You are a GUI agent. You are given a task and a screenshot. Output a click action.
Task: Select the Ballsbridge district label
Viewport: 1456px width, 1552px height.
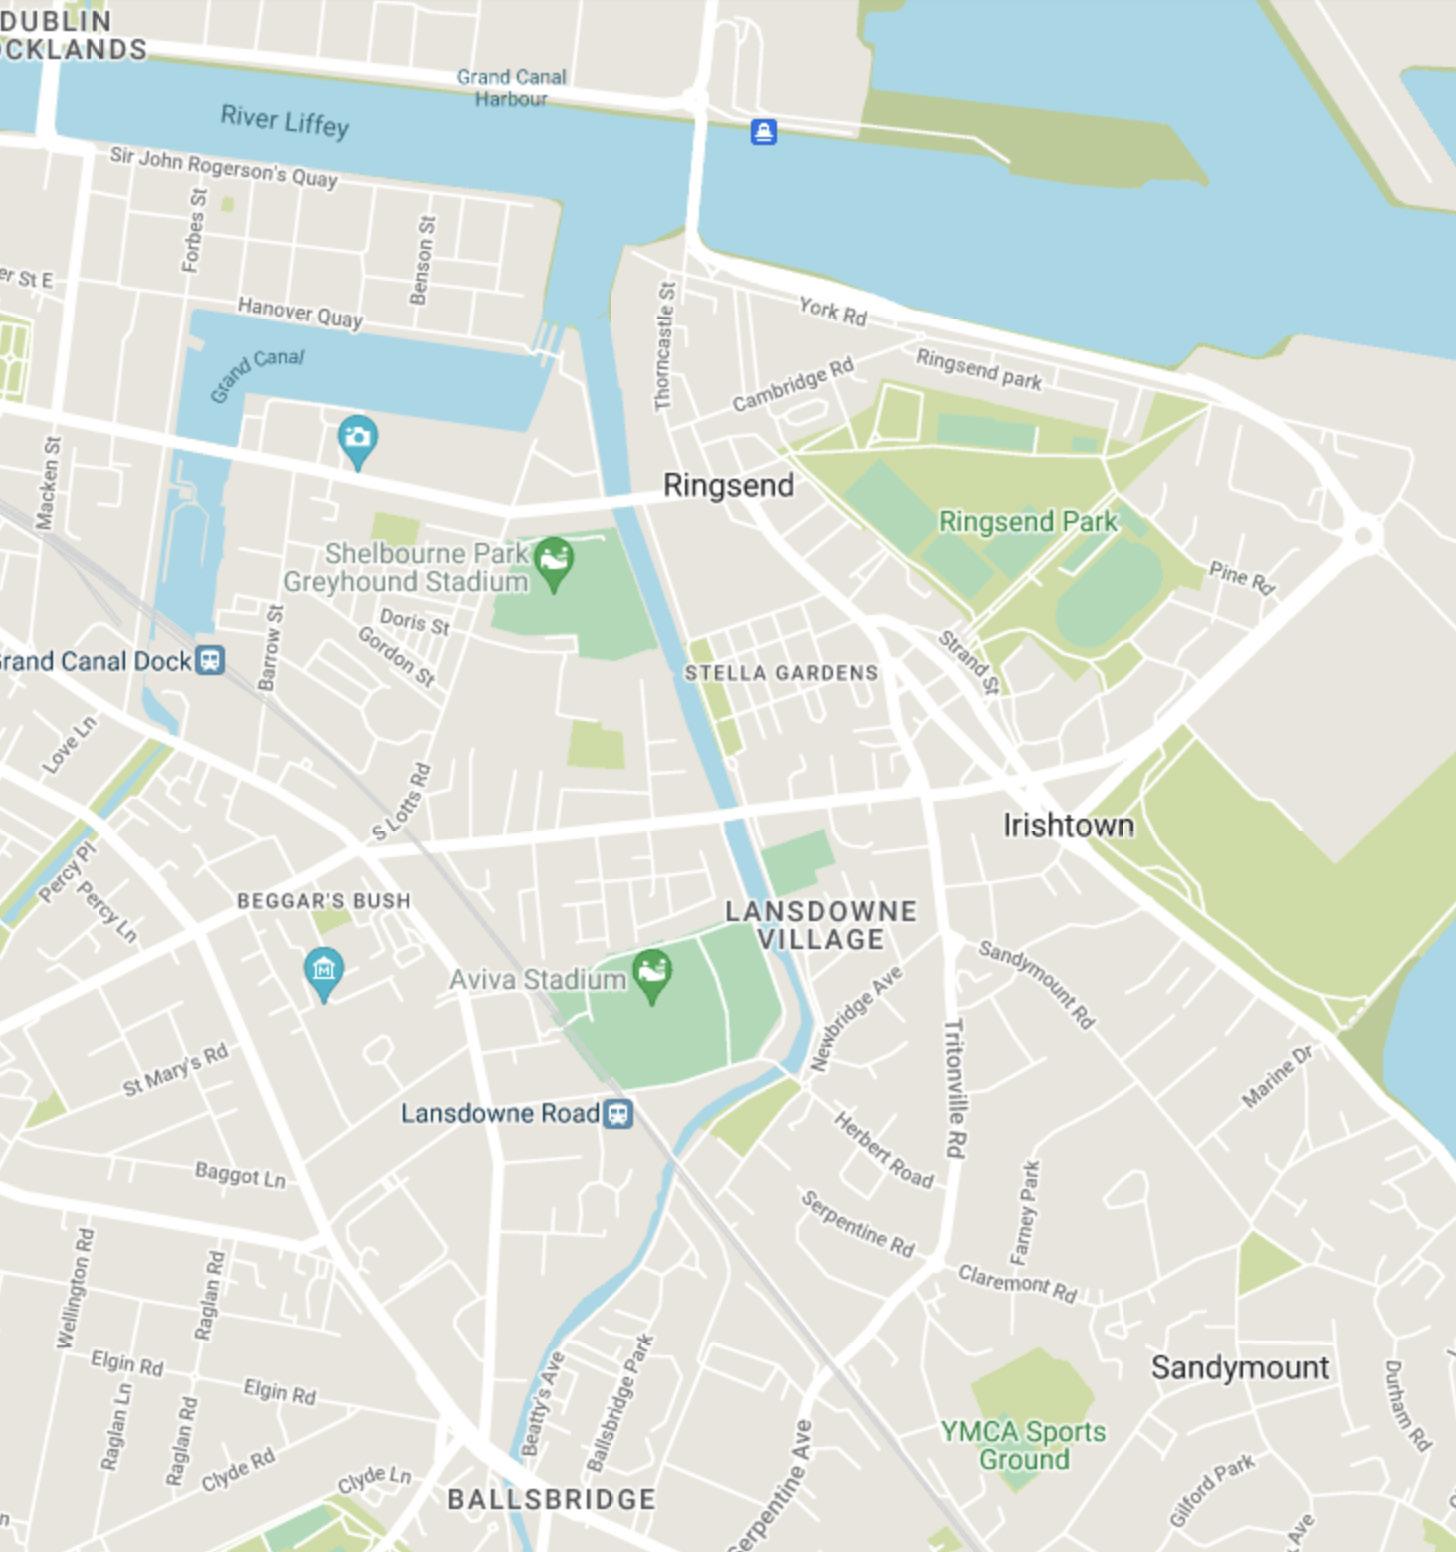click(551, 1499)
